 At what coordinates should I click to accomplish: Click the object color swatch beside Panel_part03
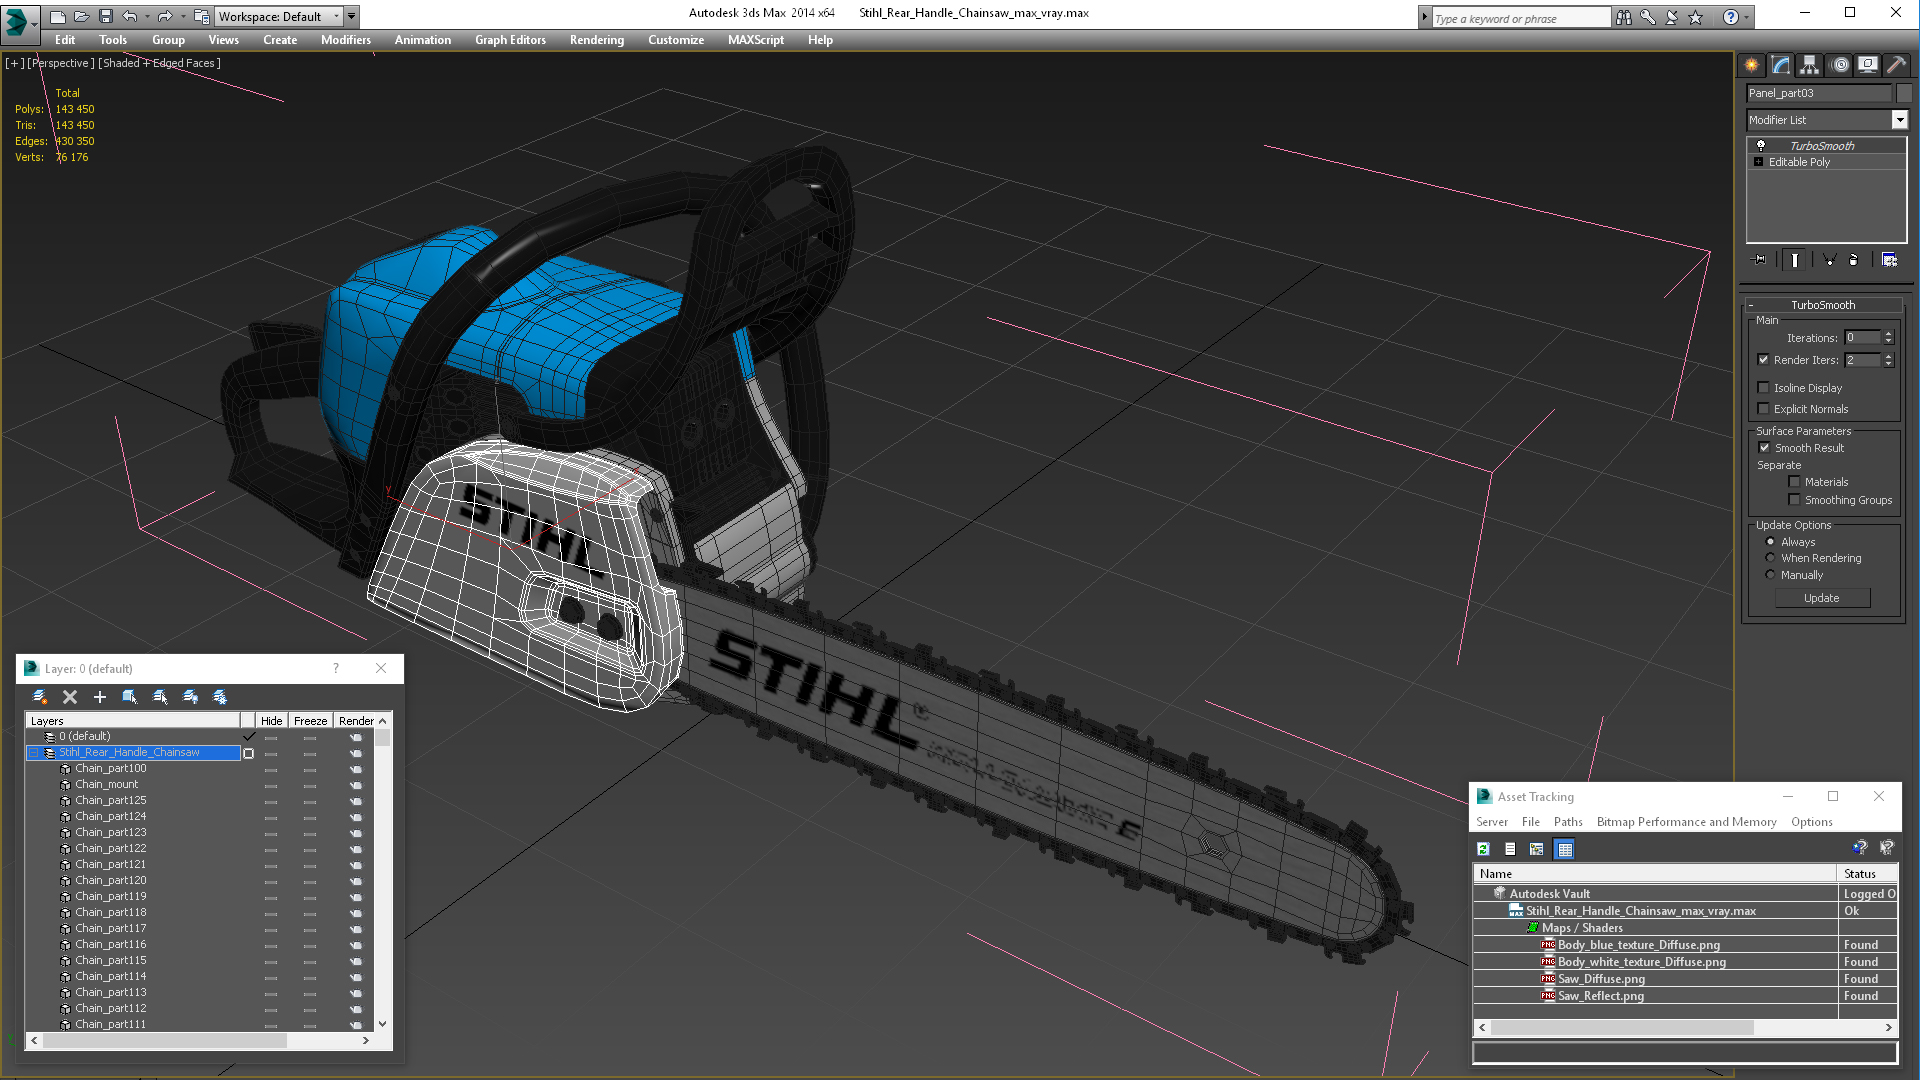[x=1903, y=93]
